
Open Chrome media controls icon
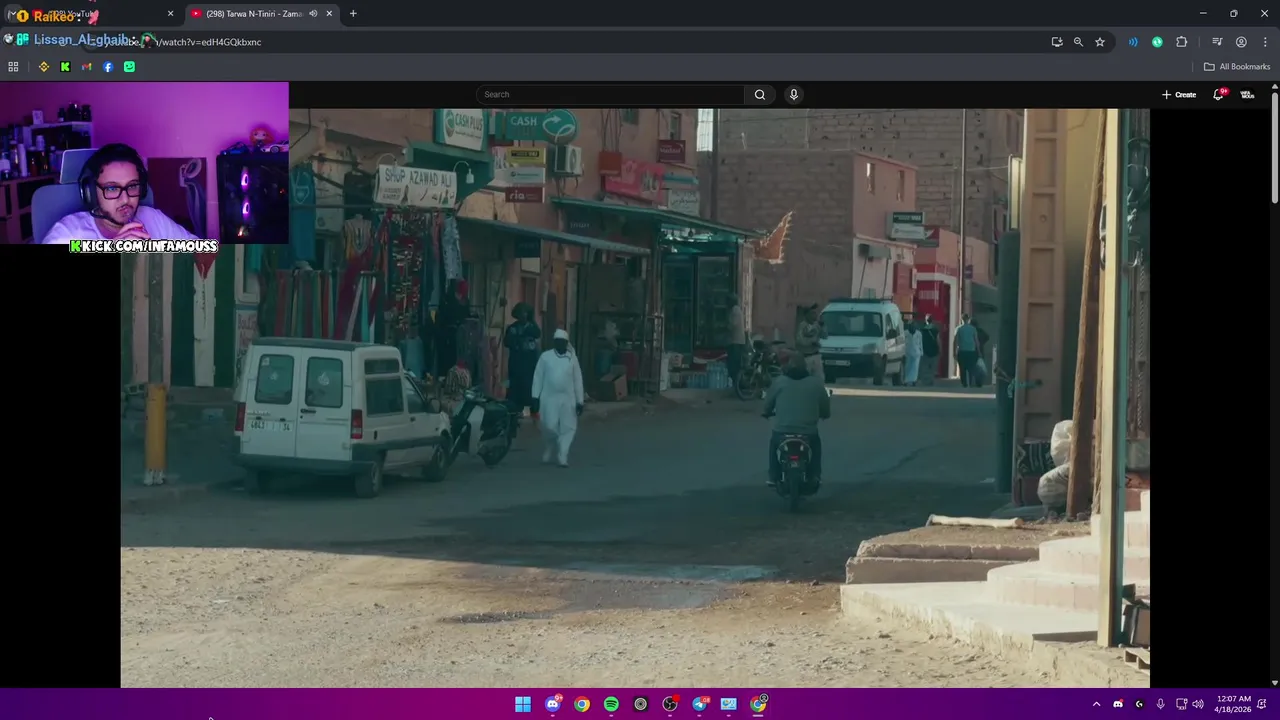pos(1217,42)
